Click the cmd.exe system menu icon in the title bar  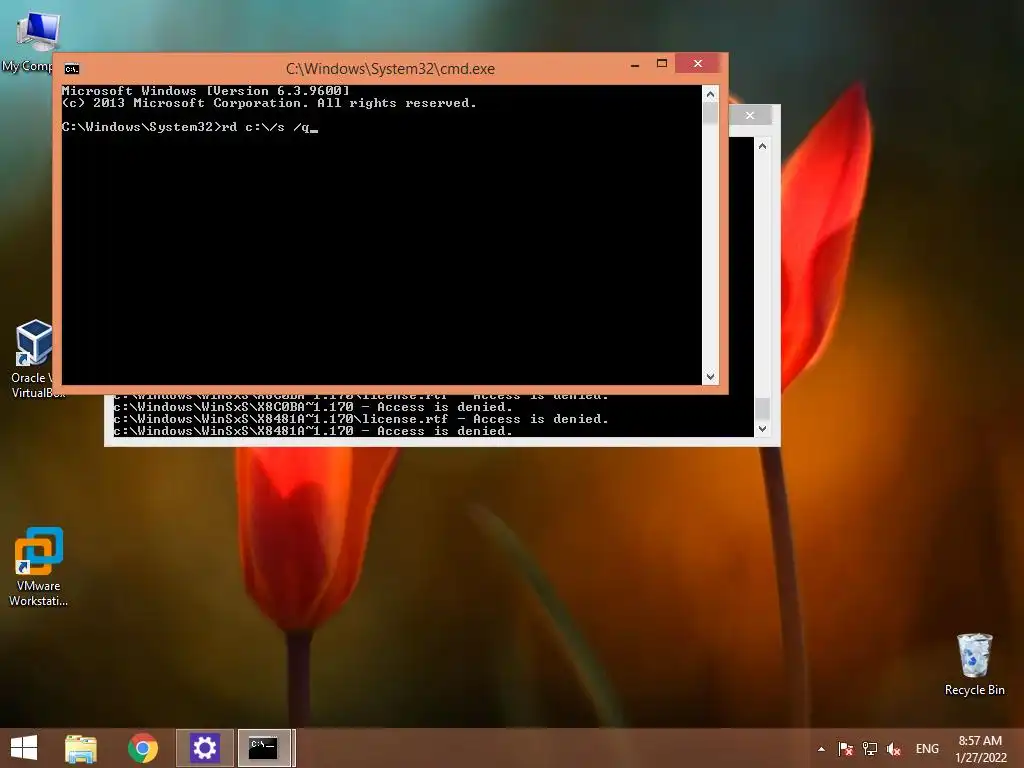click(x=72, y=69)
